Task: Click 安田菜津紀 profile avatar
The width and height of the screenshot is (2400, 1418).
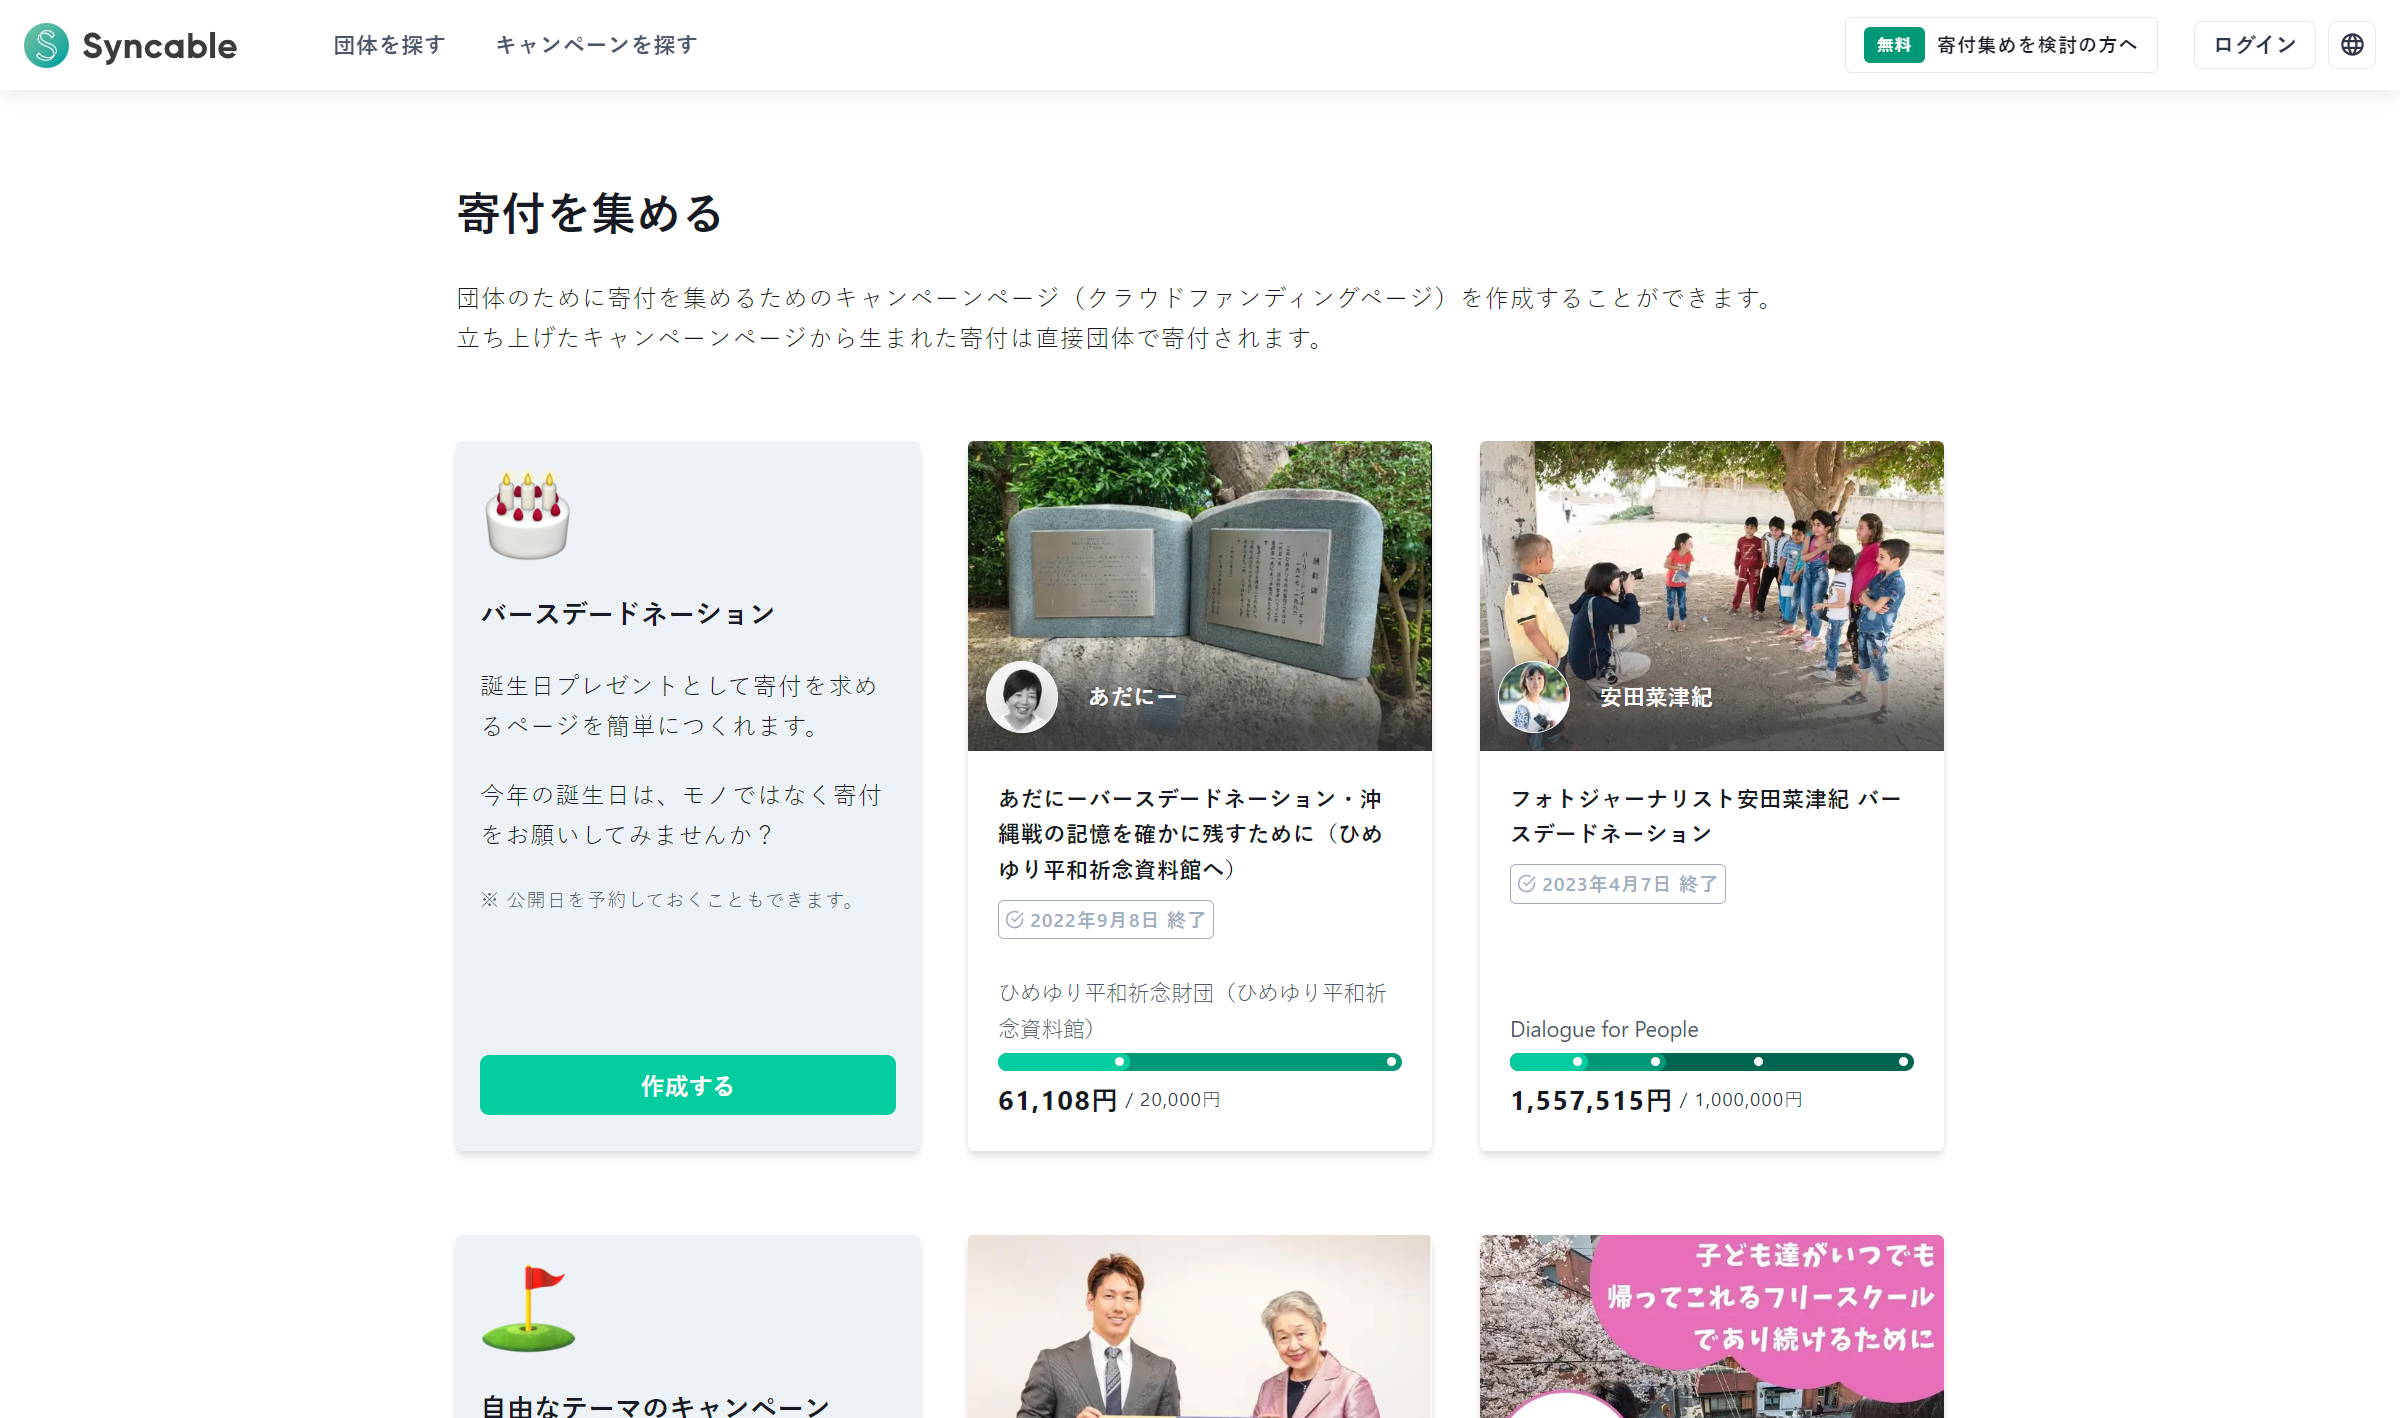Action: coord(1534,697)
